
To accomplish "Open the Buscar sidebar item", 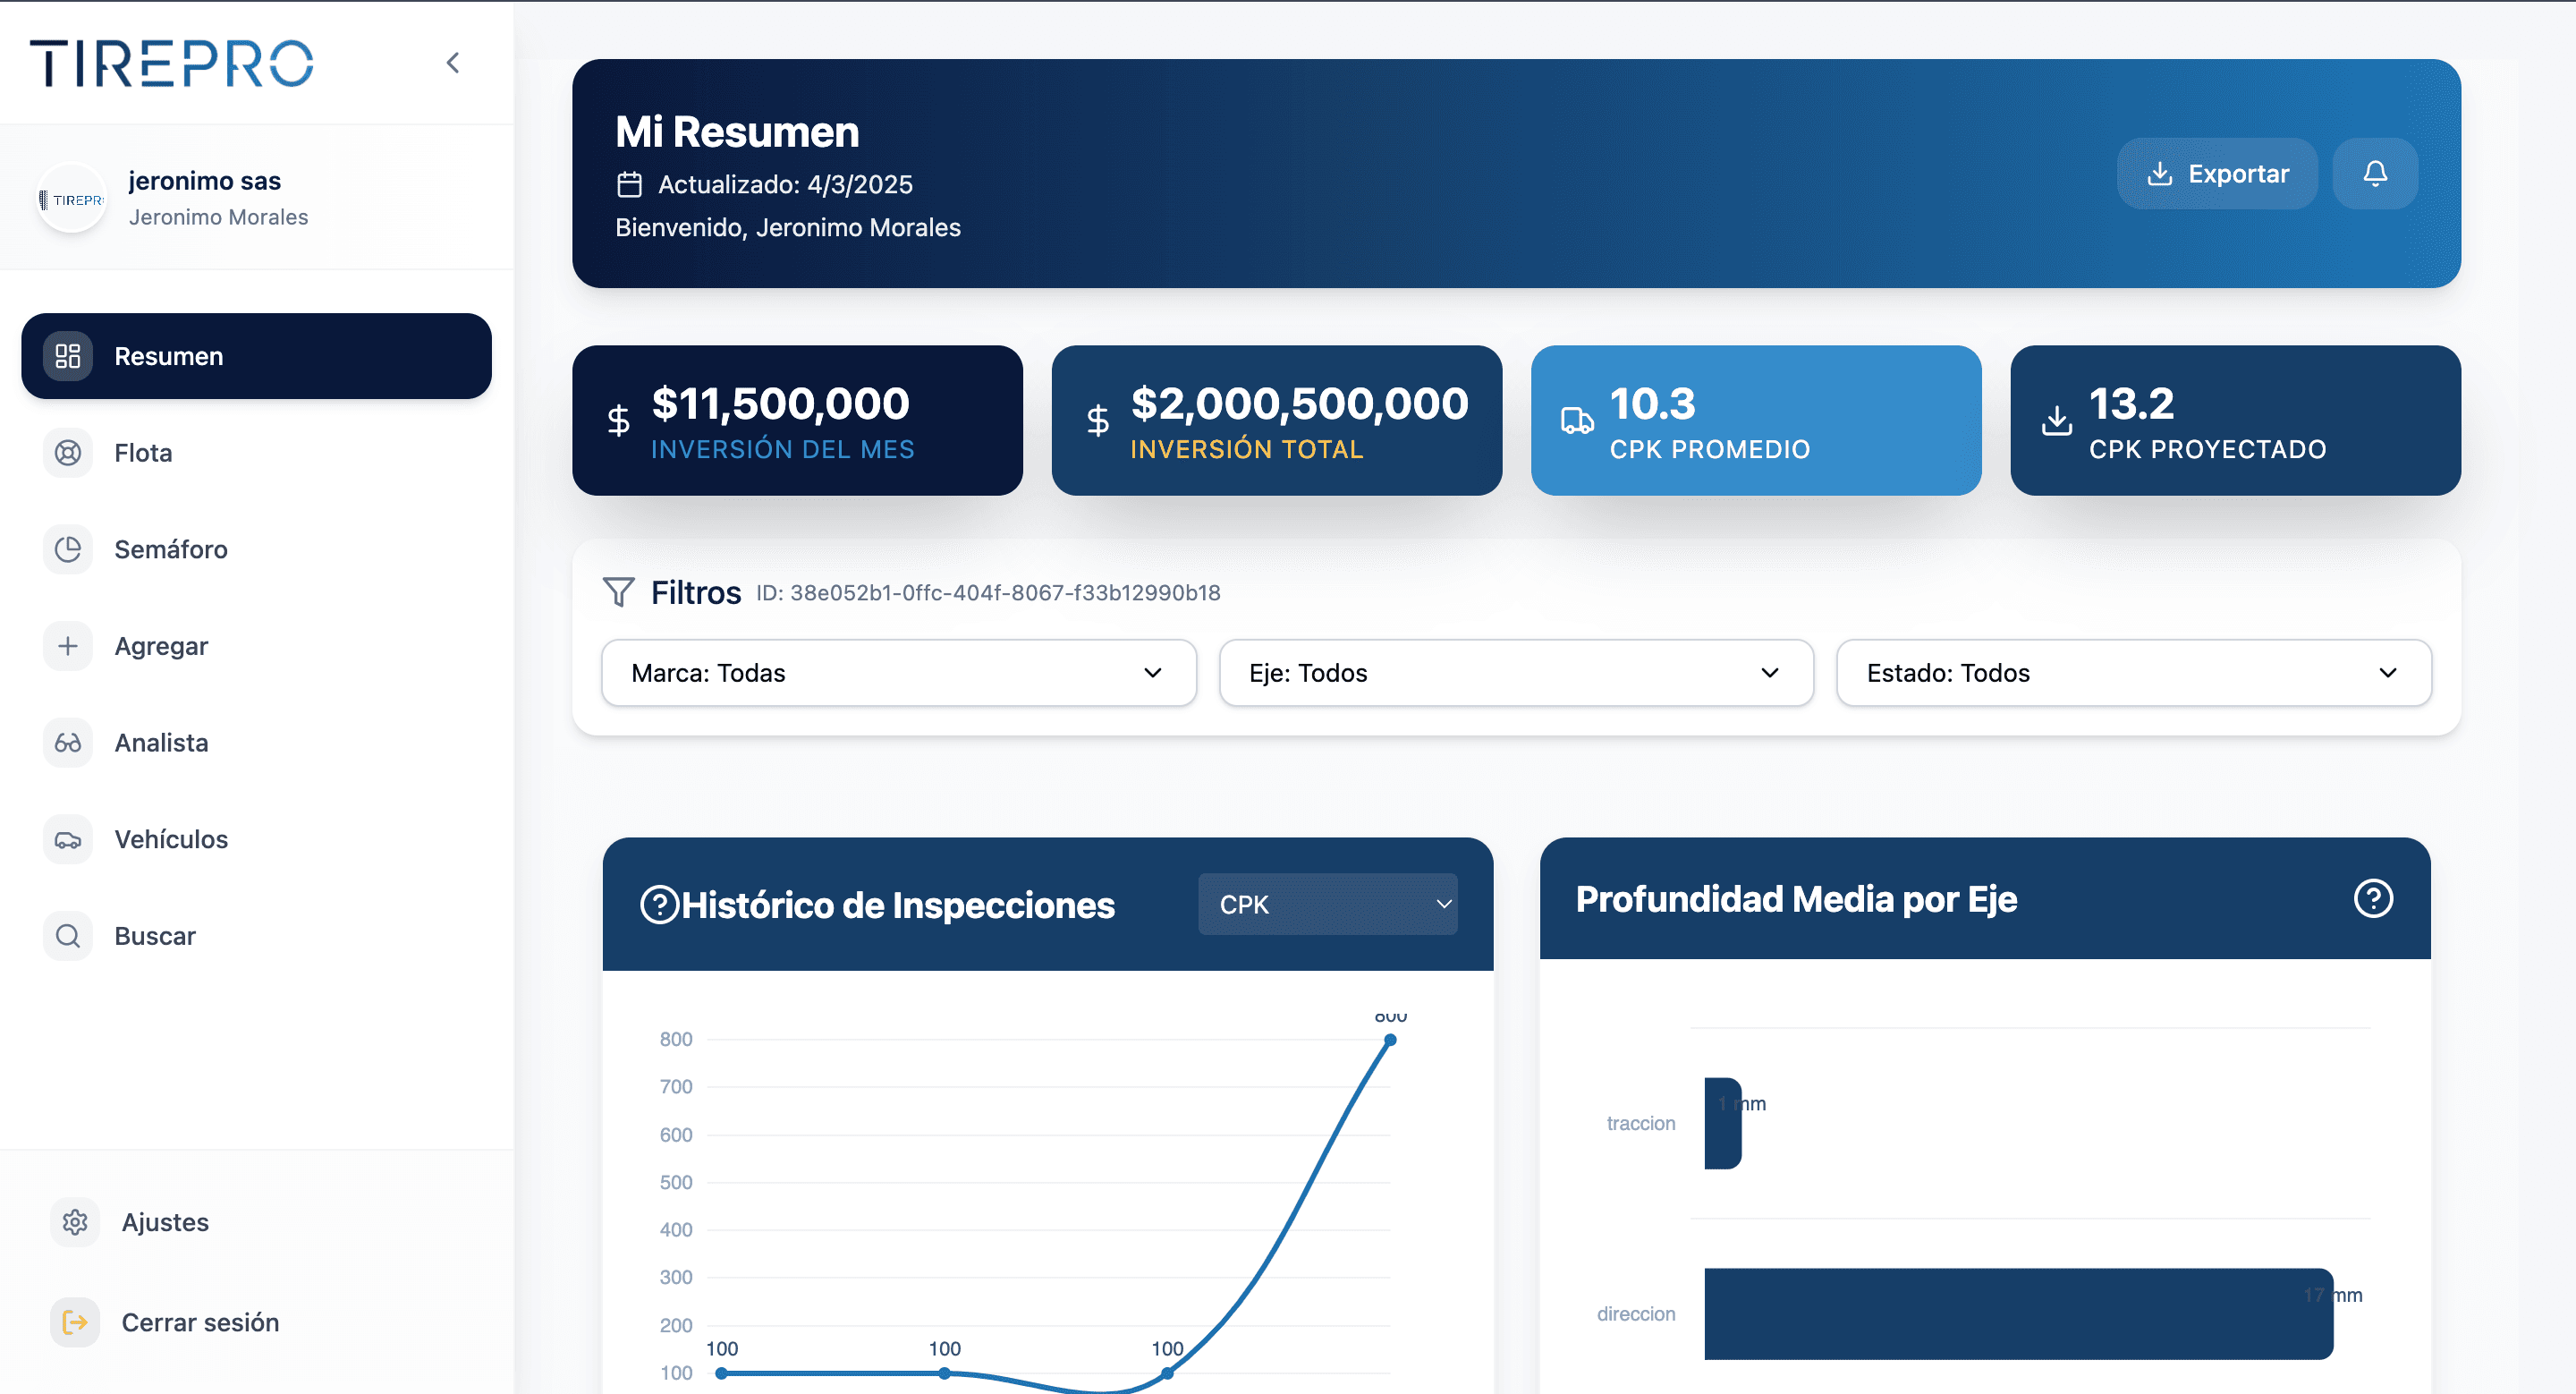I will 155,936.
